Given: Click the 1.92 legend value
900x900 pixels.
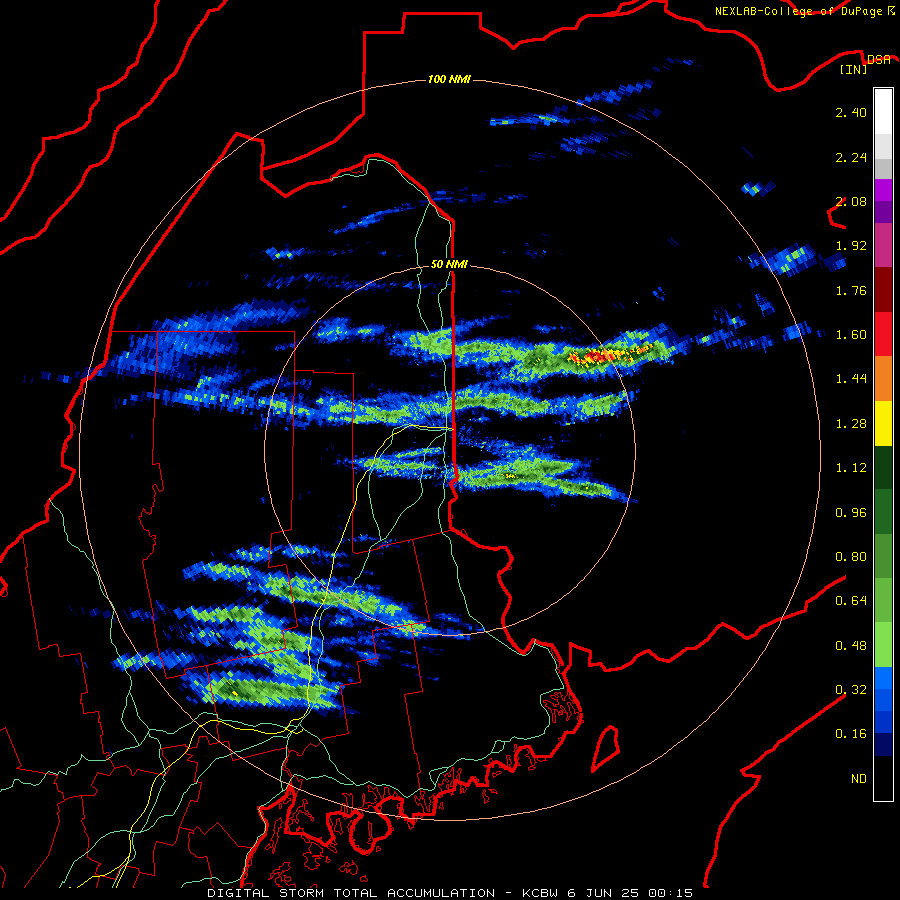Looking at the screenshot, I should click(x=851, y=246).
